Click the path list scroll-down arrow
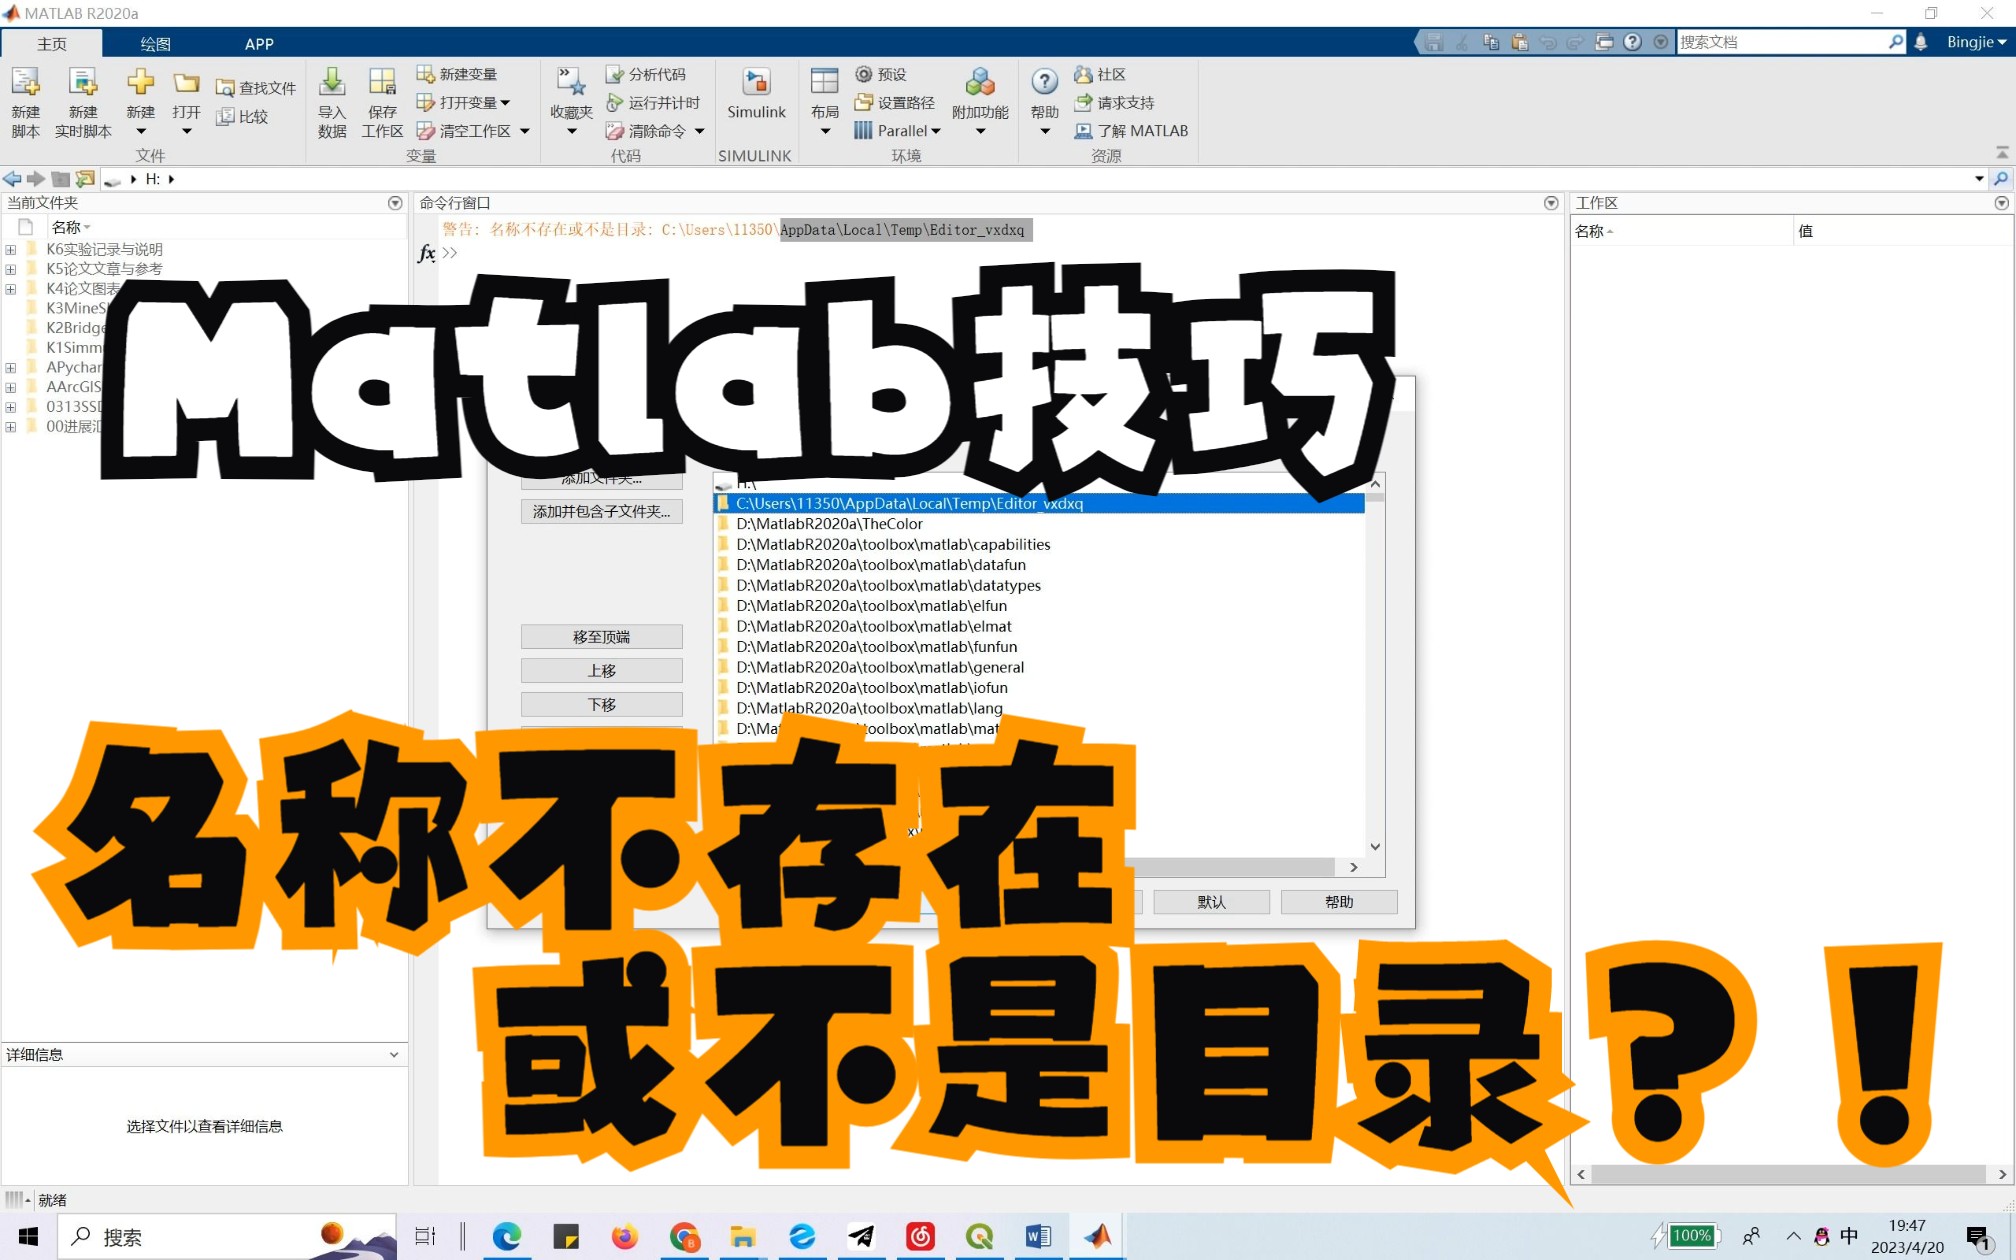 1375,847
